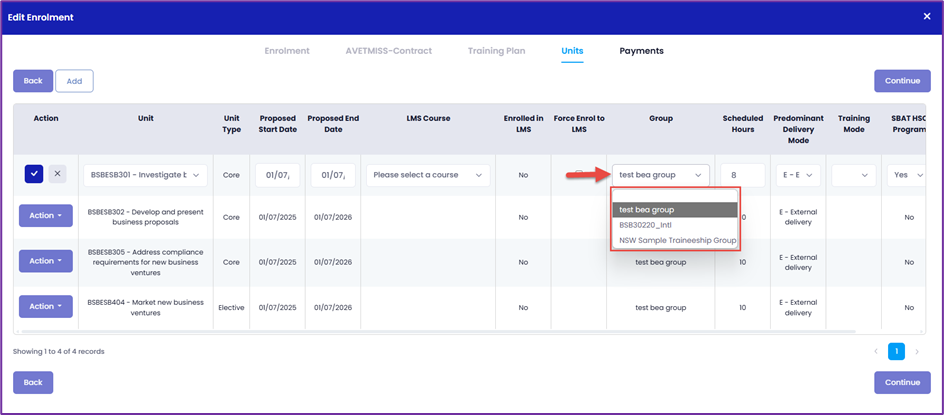The height and width of the screenshot is (415, 944).
Task: Click the Proposed Start Date header
Action: click(278, 124)
